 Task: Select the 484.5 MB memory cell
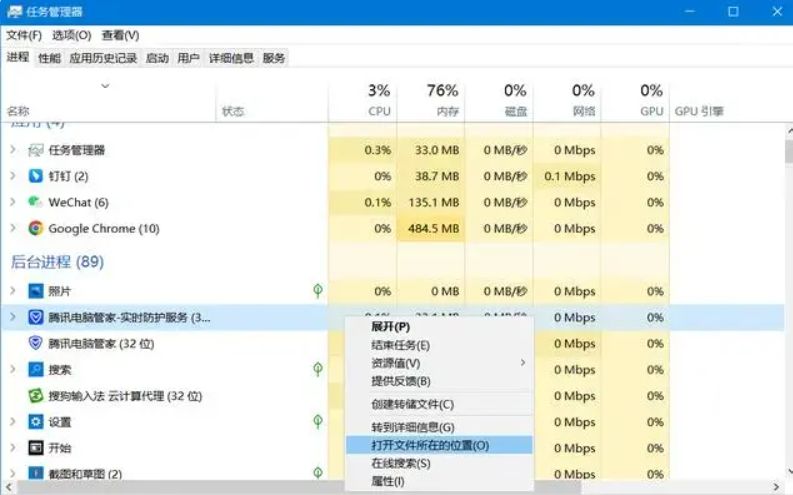point(431,229)
